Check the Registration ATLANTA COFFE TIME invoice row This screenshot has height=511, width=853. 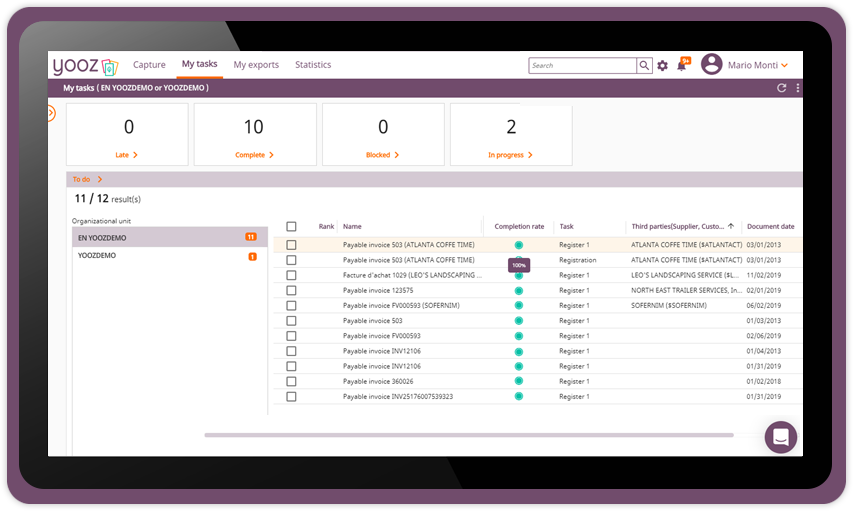click(291, 260)
